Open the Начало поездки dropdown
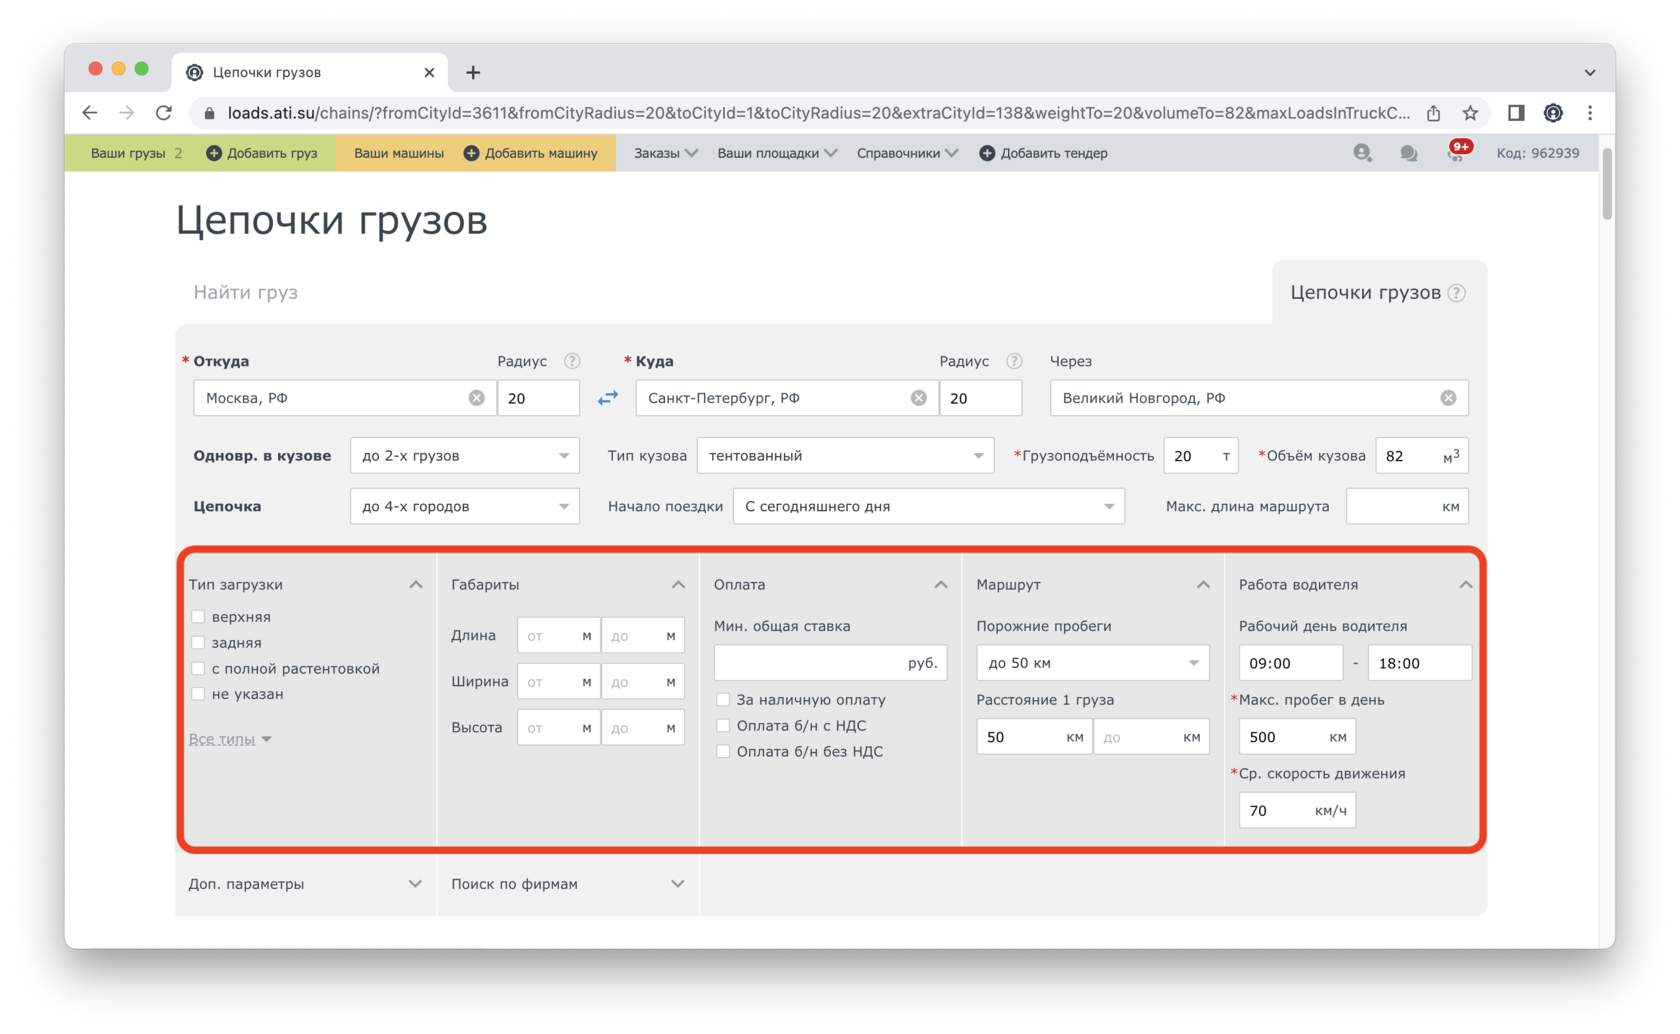Viewport: 1680px width, 1034px height. pyautogui.click(x=929, y=507)
